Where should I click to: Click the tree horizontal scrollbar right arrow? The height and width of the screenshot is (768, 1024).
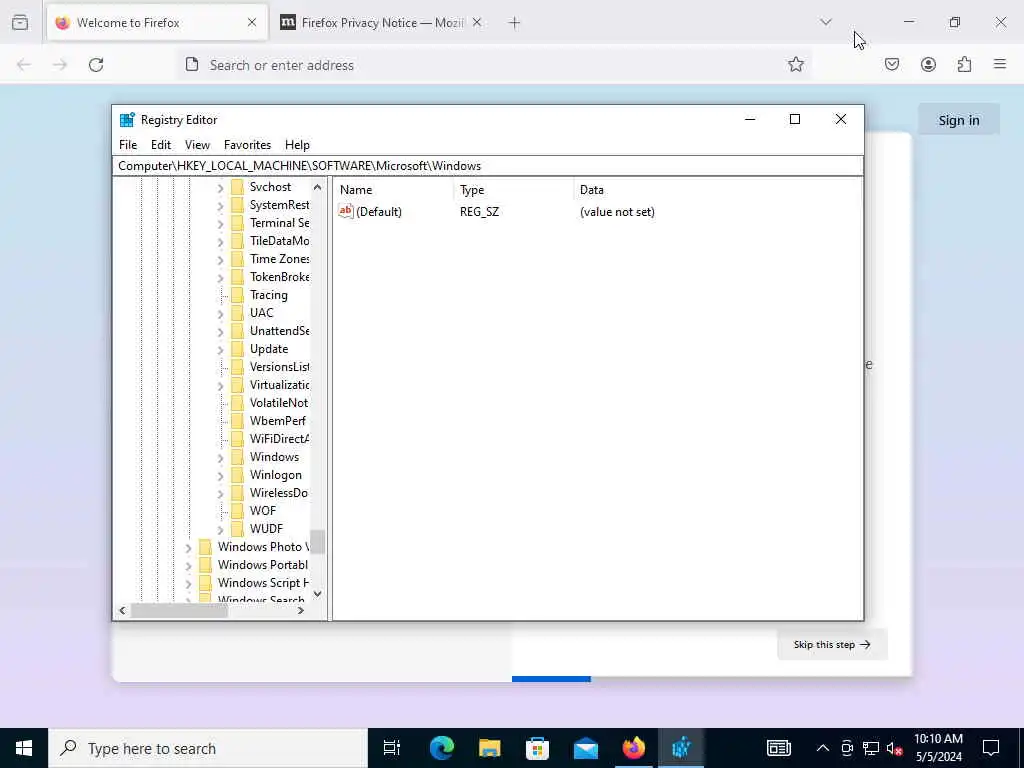(x=301, y=611)
